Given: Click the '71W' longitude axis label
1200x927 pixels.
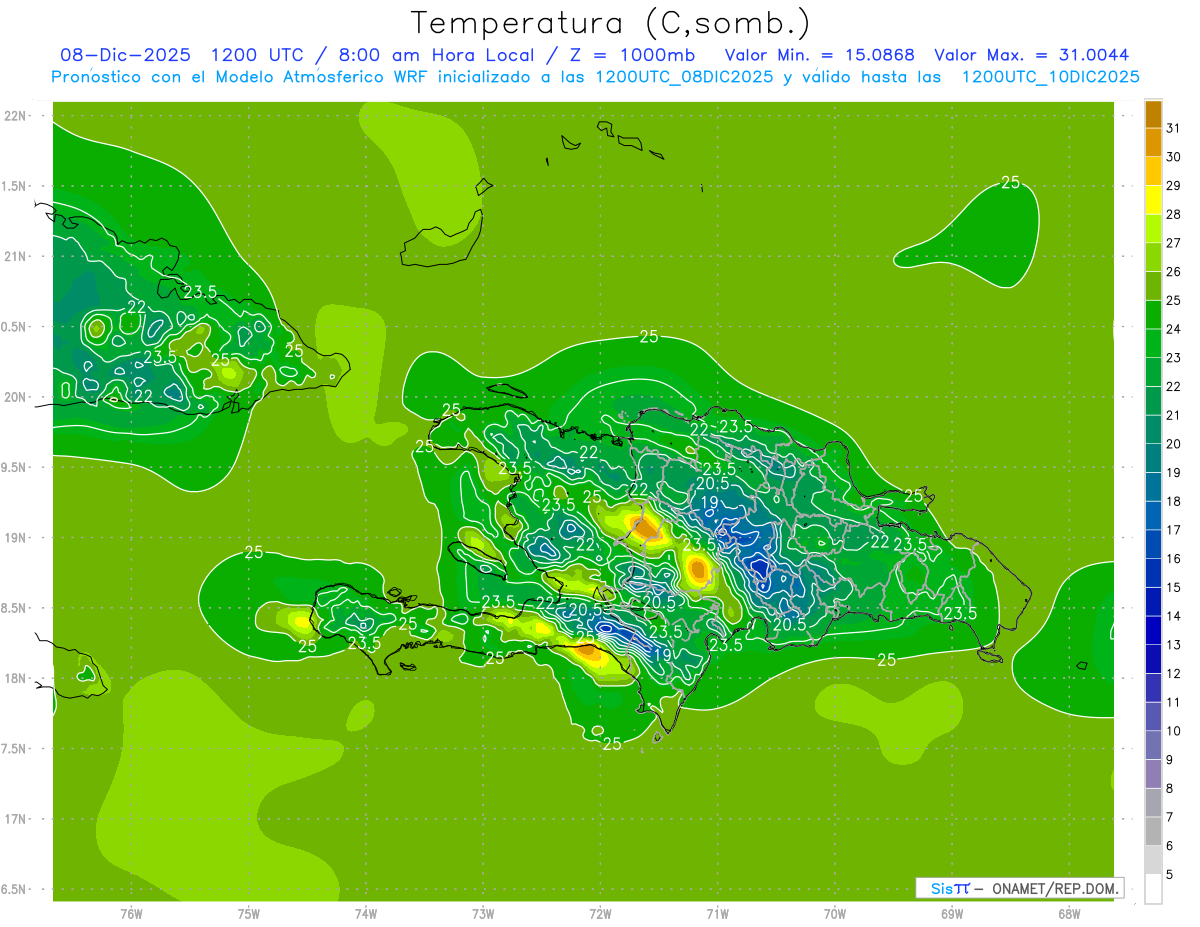Looking at the screenshot, I should coord(717,913).
